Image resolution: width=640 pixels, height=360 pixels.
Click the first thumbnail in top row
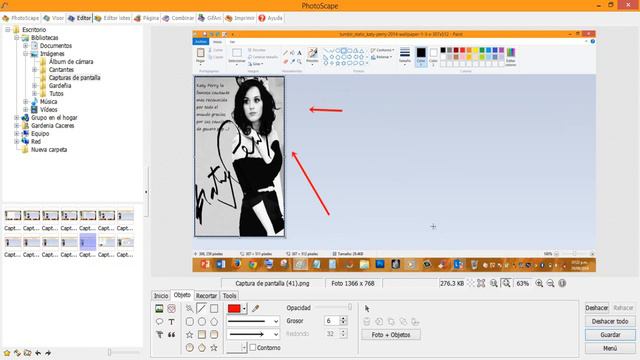[13, 215]
